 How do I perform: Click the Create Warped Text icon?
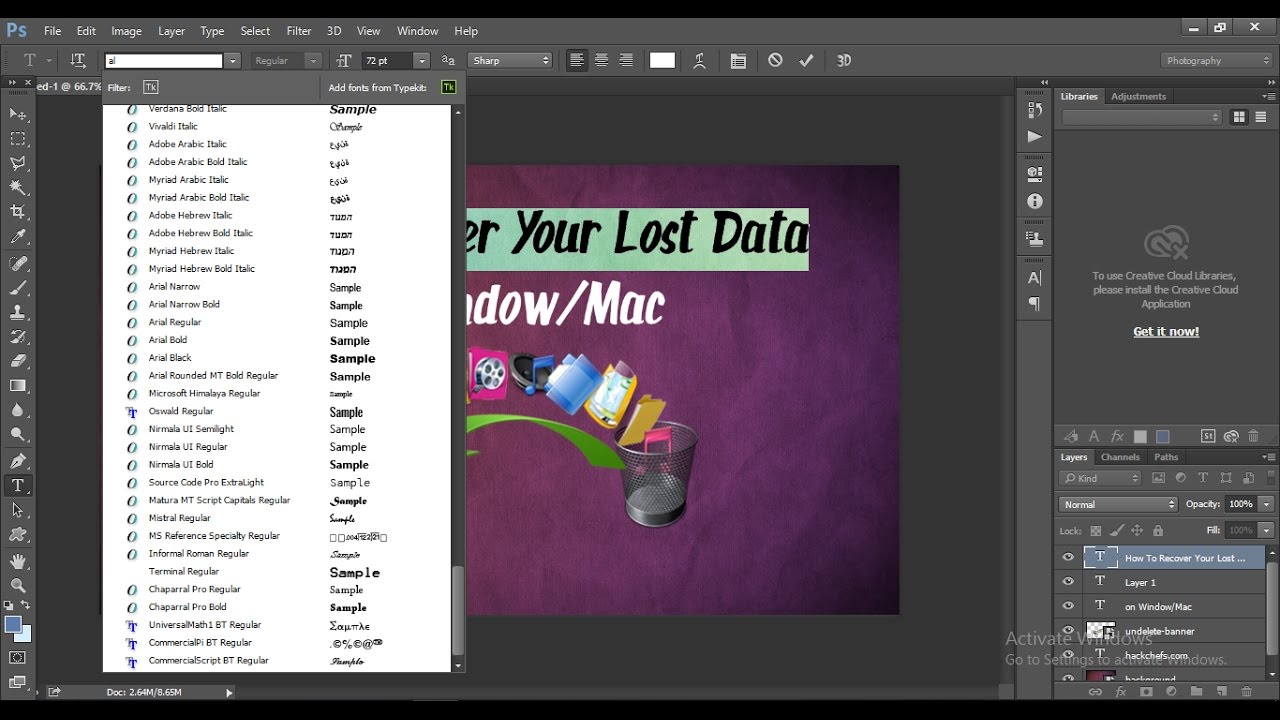[x=699, y=61]
